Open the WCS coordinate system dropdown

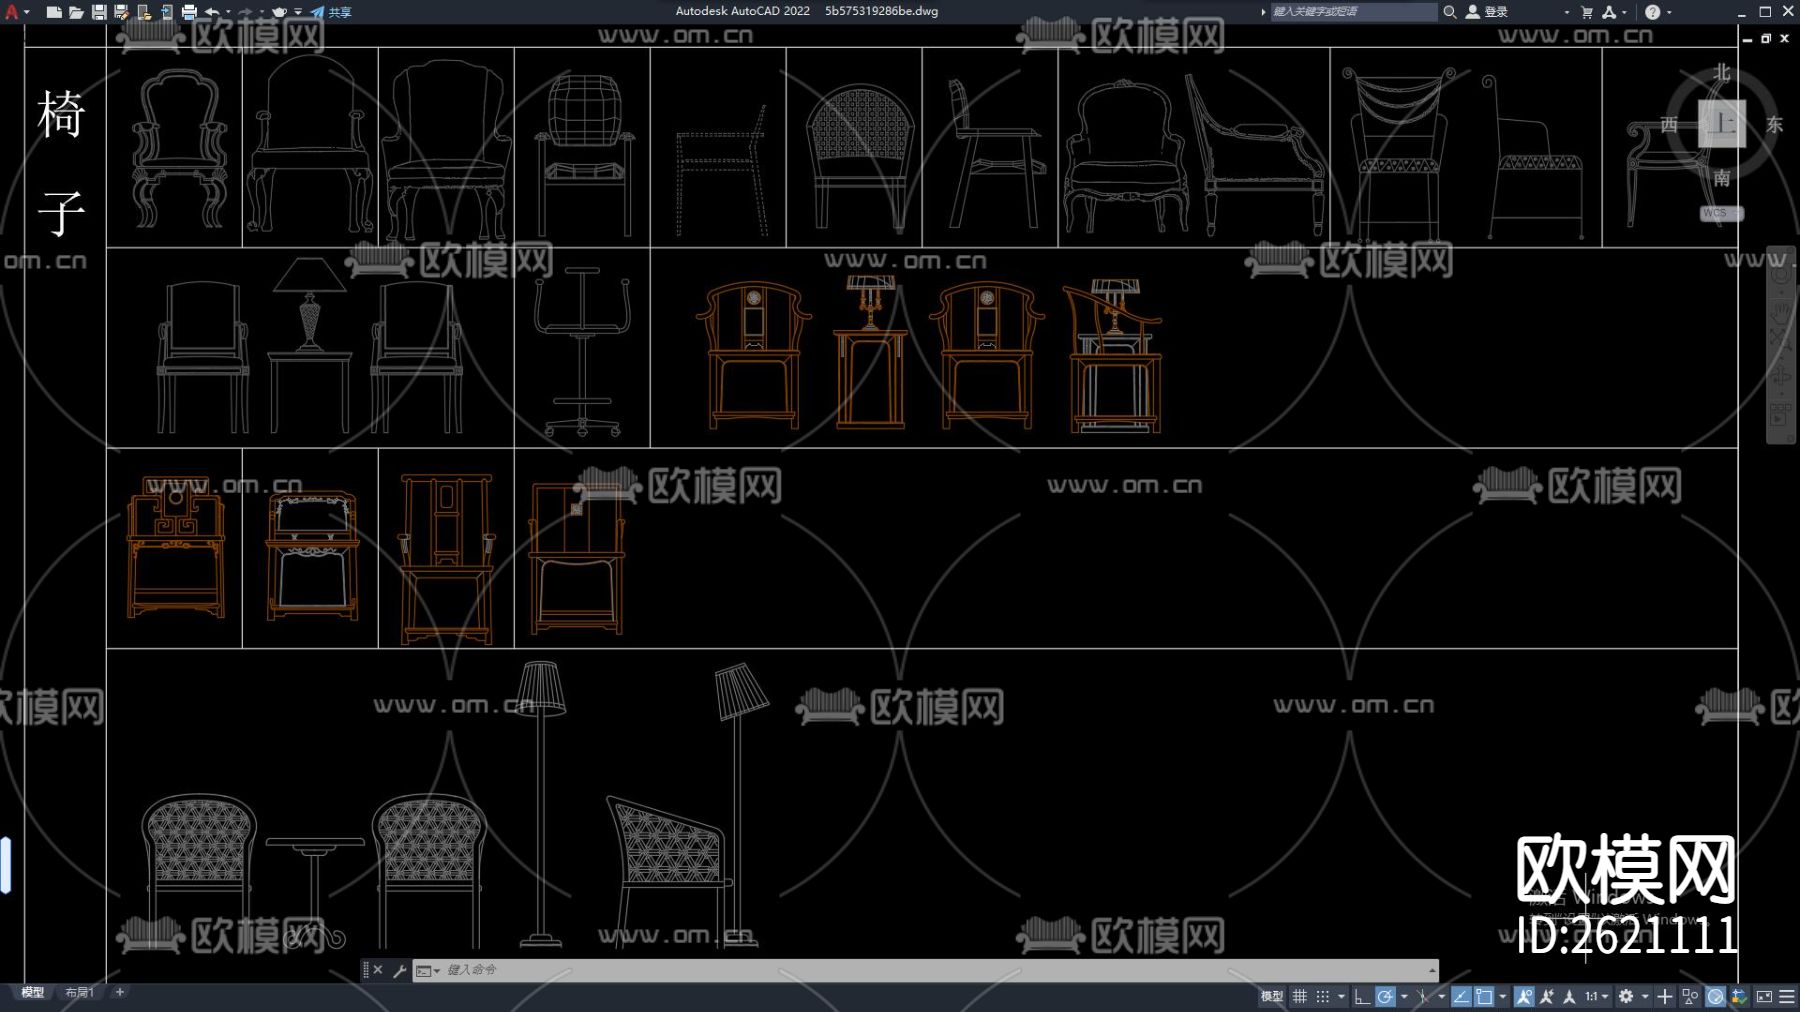1721,213
